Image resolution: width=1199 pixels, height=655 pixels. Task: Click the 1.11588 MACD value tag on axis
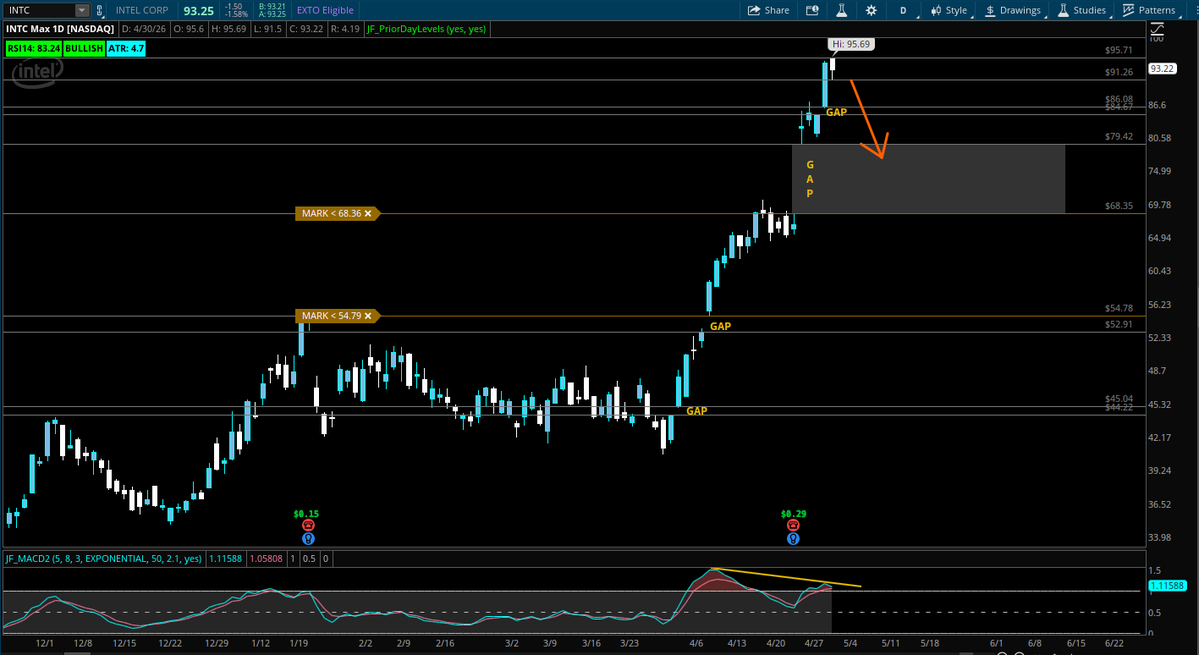pos(1168,586)
